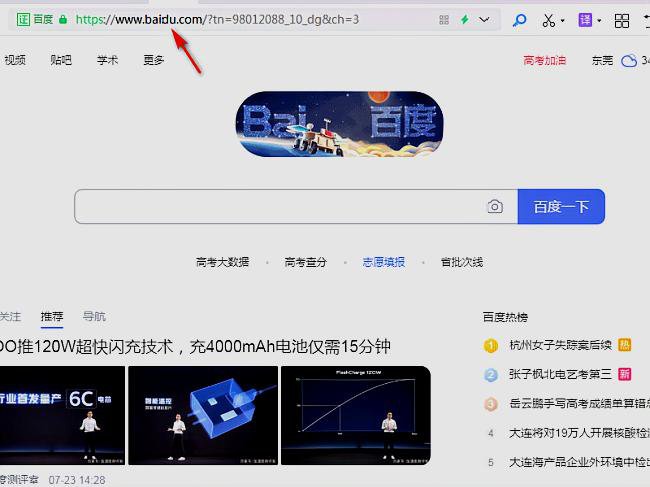
Task: Open the blue 志愿填报 link
Action: coord(384,262)
